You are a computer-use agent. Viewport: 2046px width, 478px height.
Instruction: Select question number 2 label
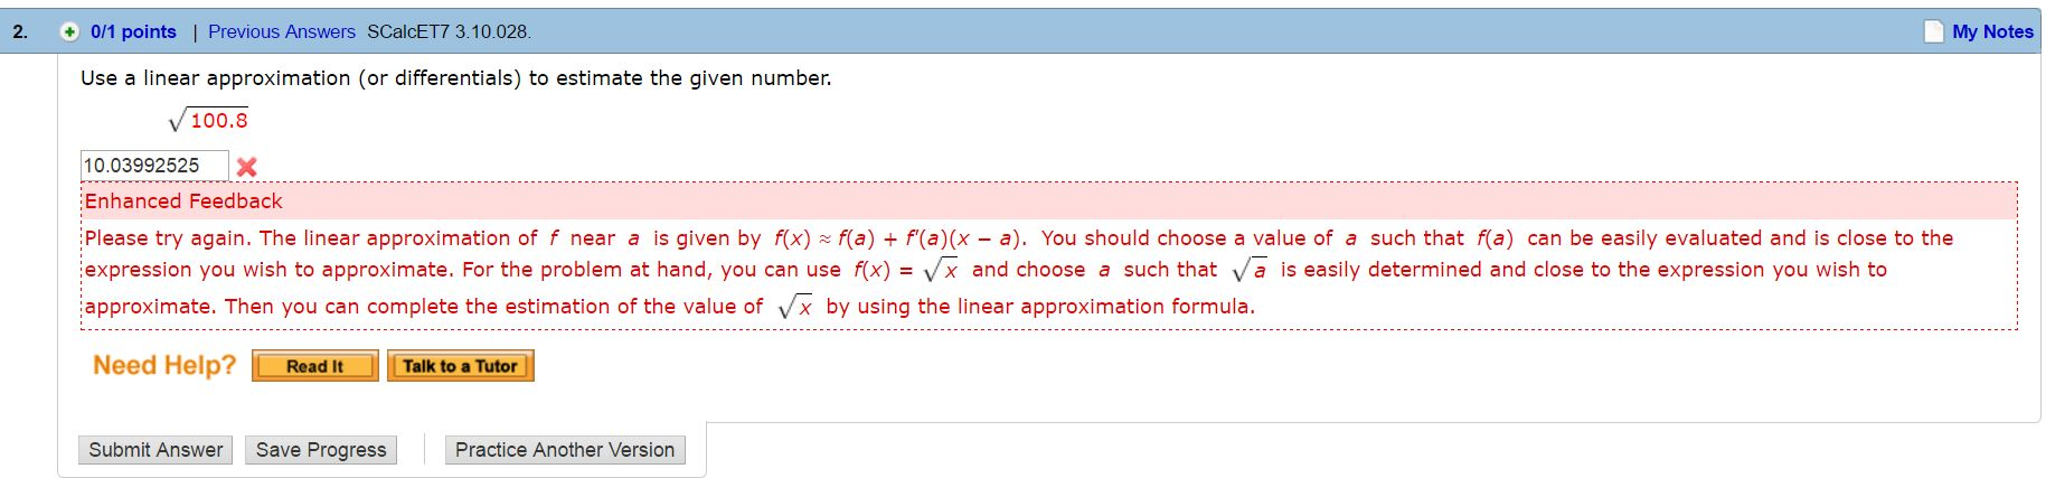coord(20,32)
